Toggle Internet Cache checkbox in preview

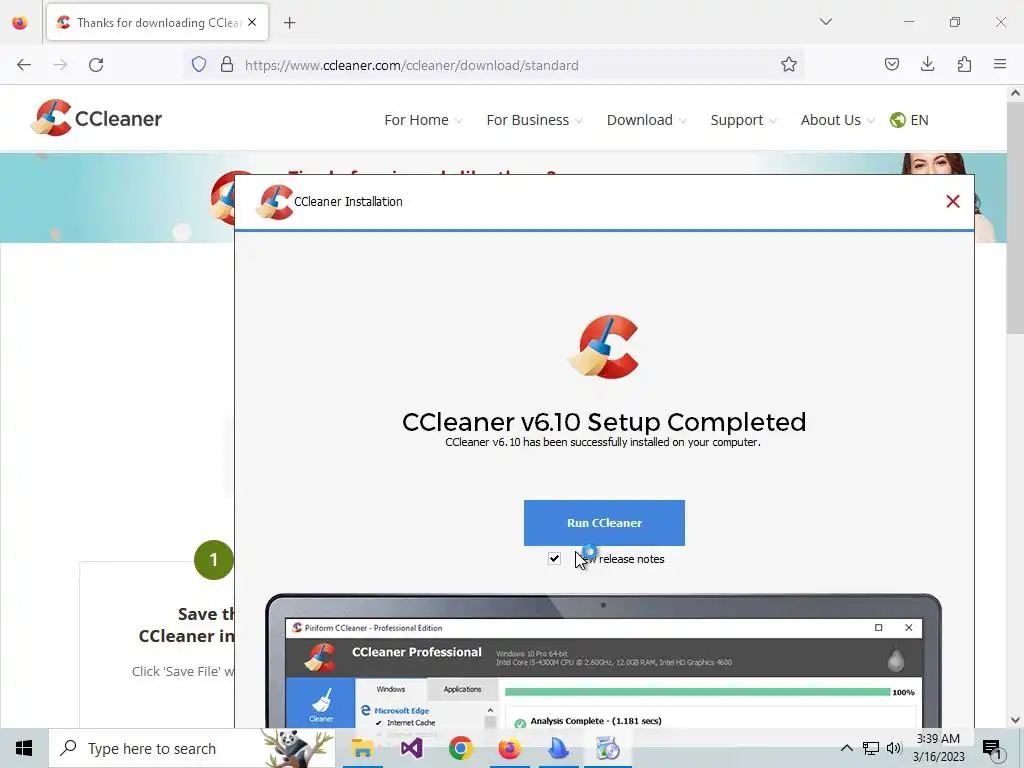[379, 723]
